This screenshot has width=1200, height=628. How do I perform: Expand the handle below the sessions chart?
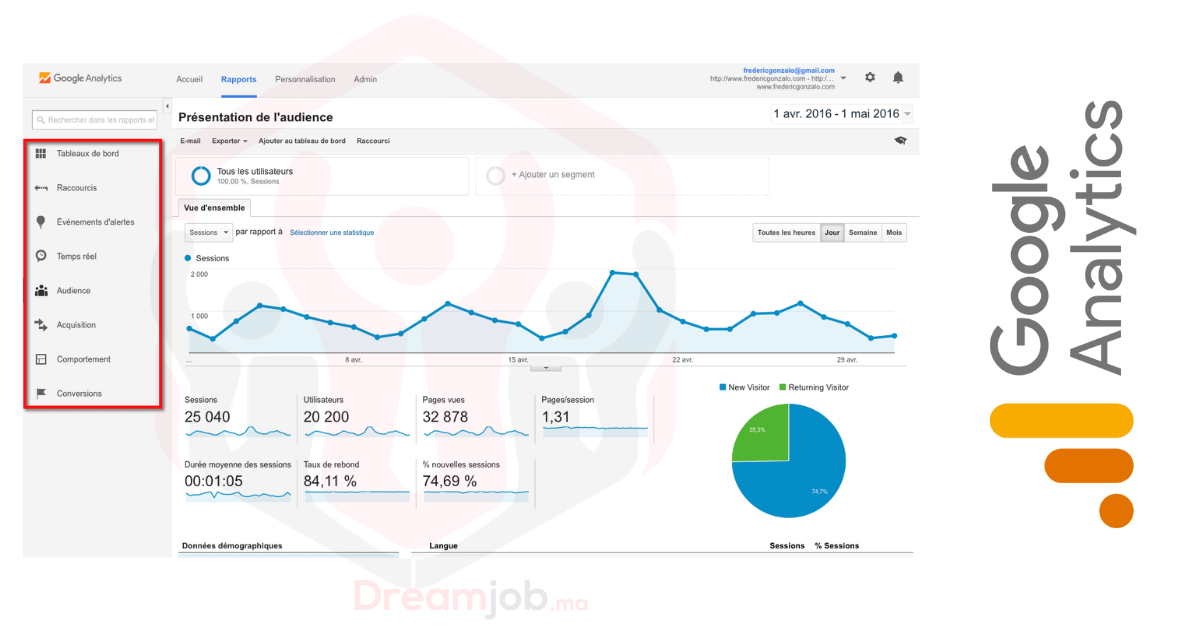pyautogui.click(x=545, y=368)
